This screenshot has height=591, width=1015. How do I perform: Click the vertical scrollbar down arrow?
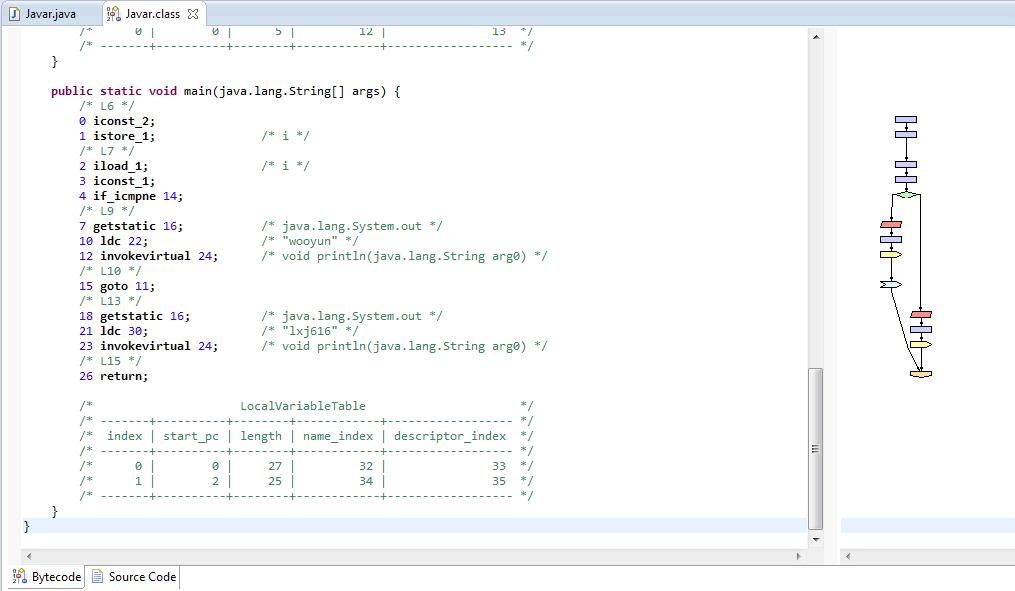816,539
